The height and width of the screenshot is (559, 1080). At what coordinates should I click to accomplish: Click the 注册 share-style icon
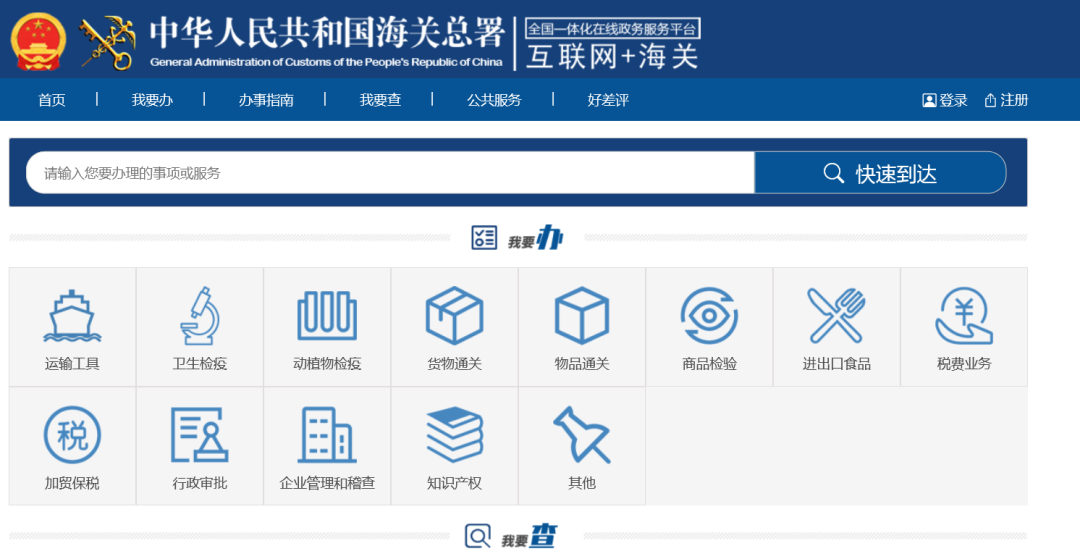(990, 101)
